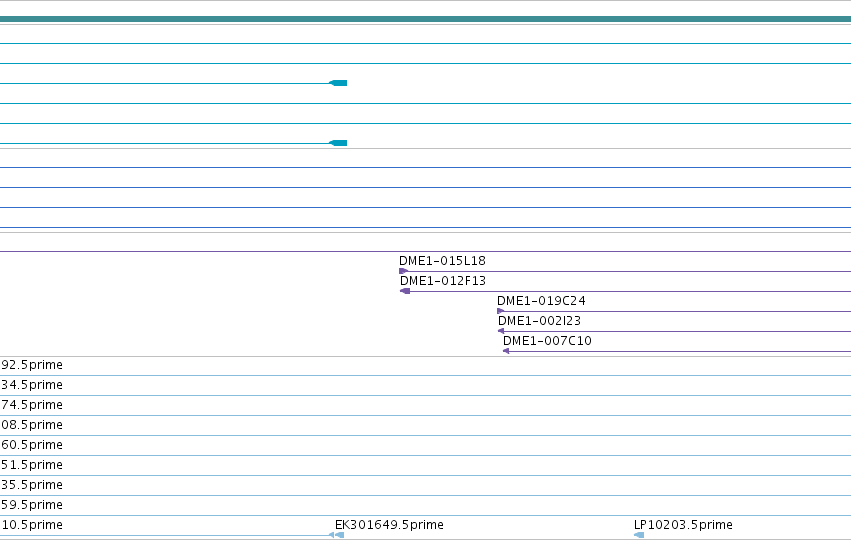This screenshot has height=540, width=851.
Task: Click the 60.5prime track label
Action: pos(32,446)
